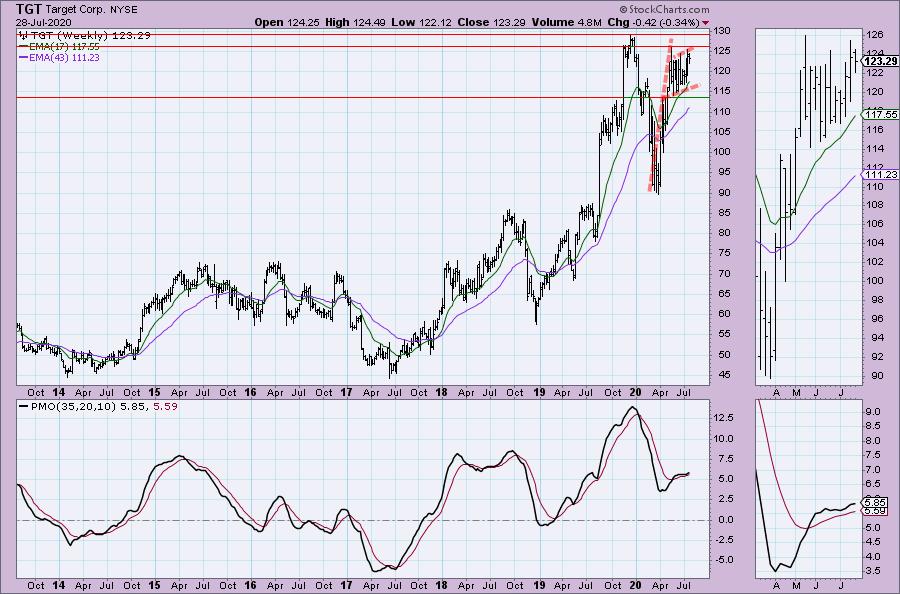The image size is (900, 594).
Task: Click the 12.5 PMO axis label
Action: click(723, 418)
